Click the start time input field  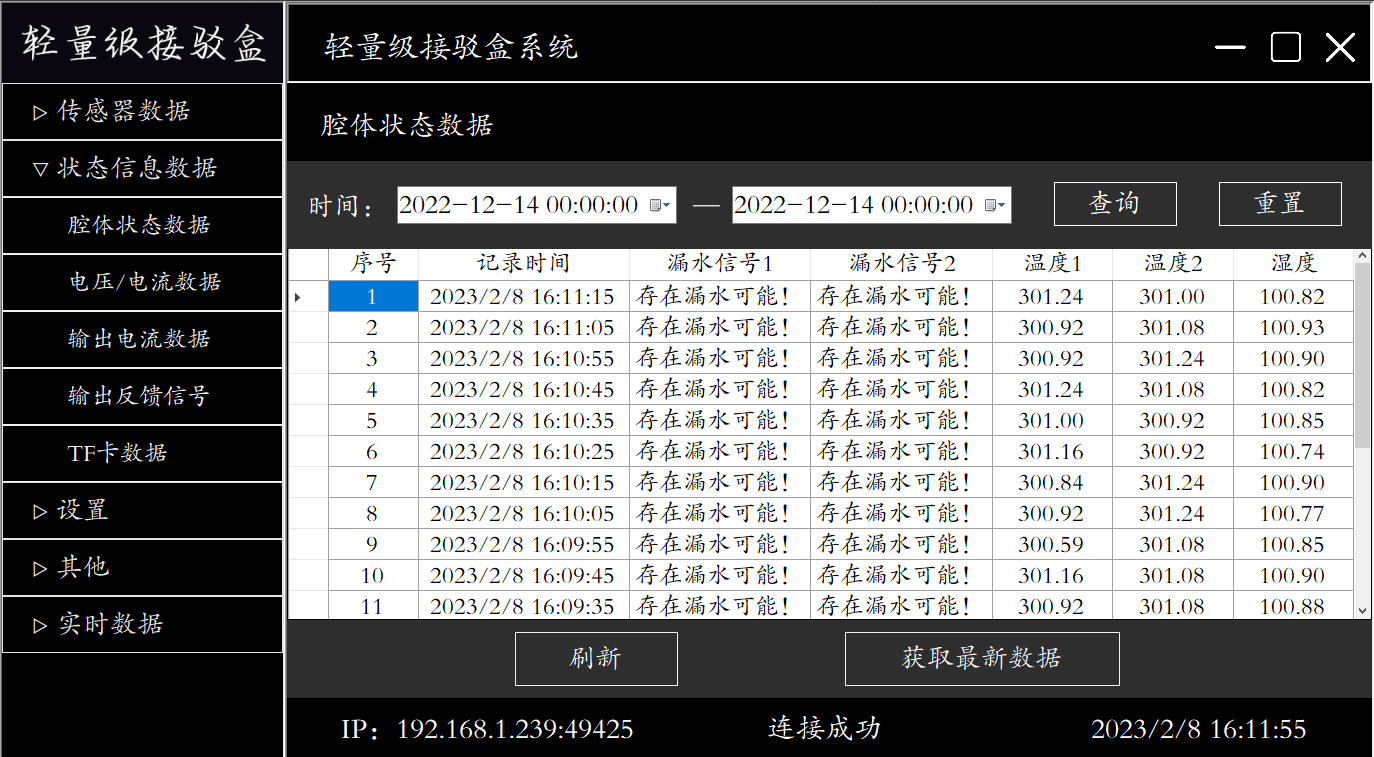(520, 205)
